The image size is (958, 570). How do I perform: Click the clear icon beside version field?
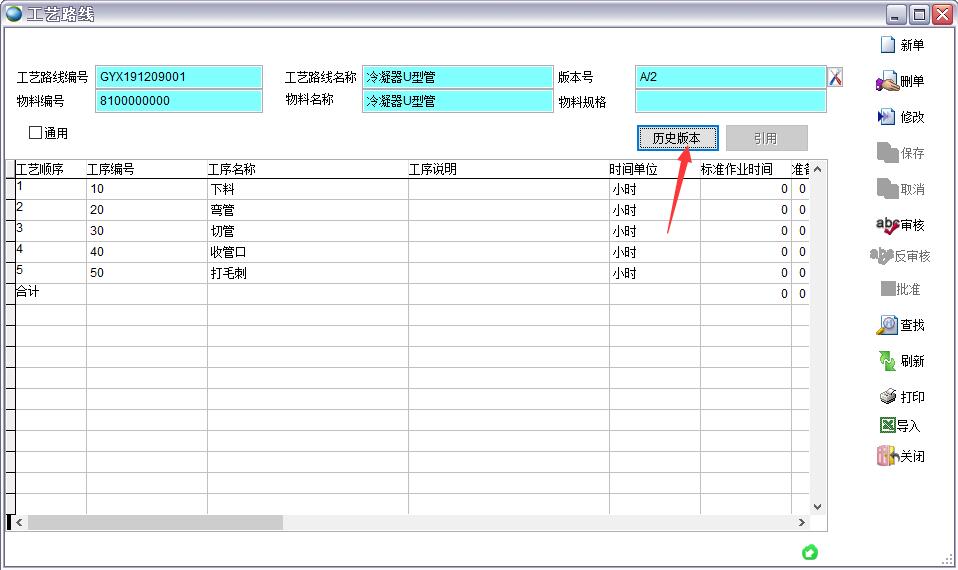(835, 77)
